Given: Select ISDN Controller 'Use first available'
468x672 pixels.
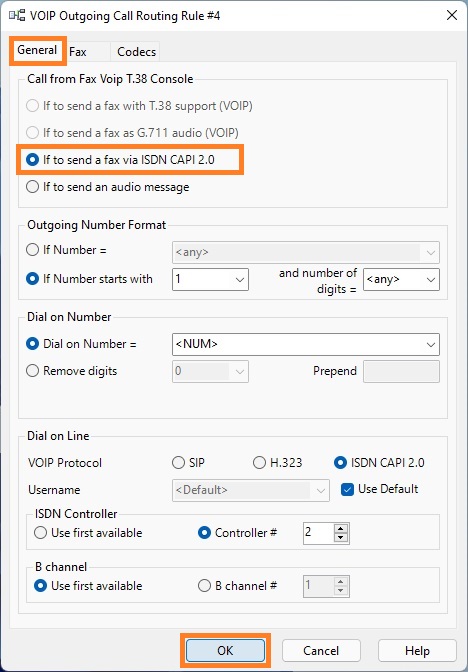Looking at the screenshot, I should point(88,533).
